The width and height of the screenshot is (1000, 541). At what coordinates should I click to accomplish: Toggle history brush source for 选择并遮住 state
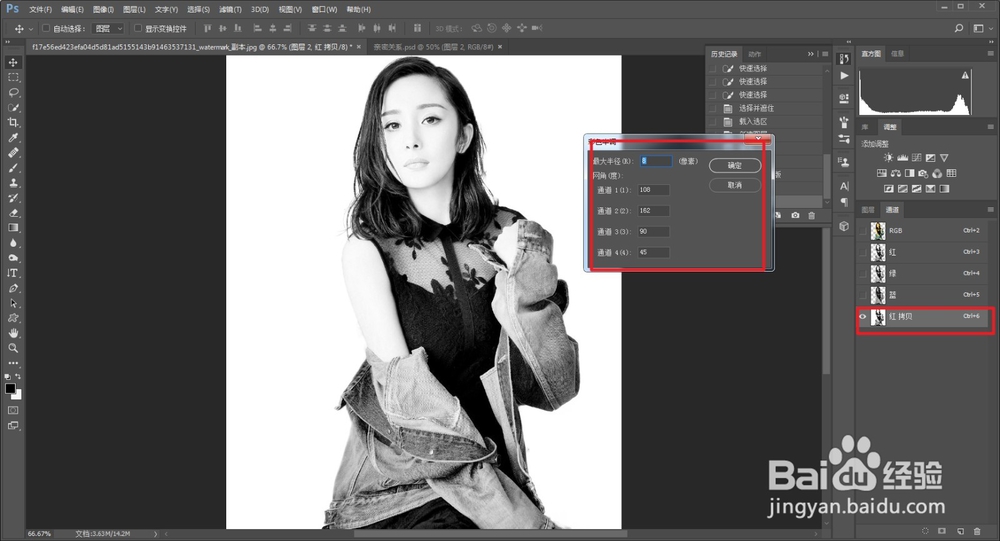point(713,108)
